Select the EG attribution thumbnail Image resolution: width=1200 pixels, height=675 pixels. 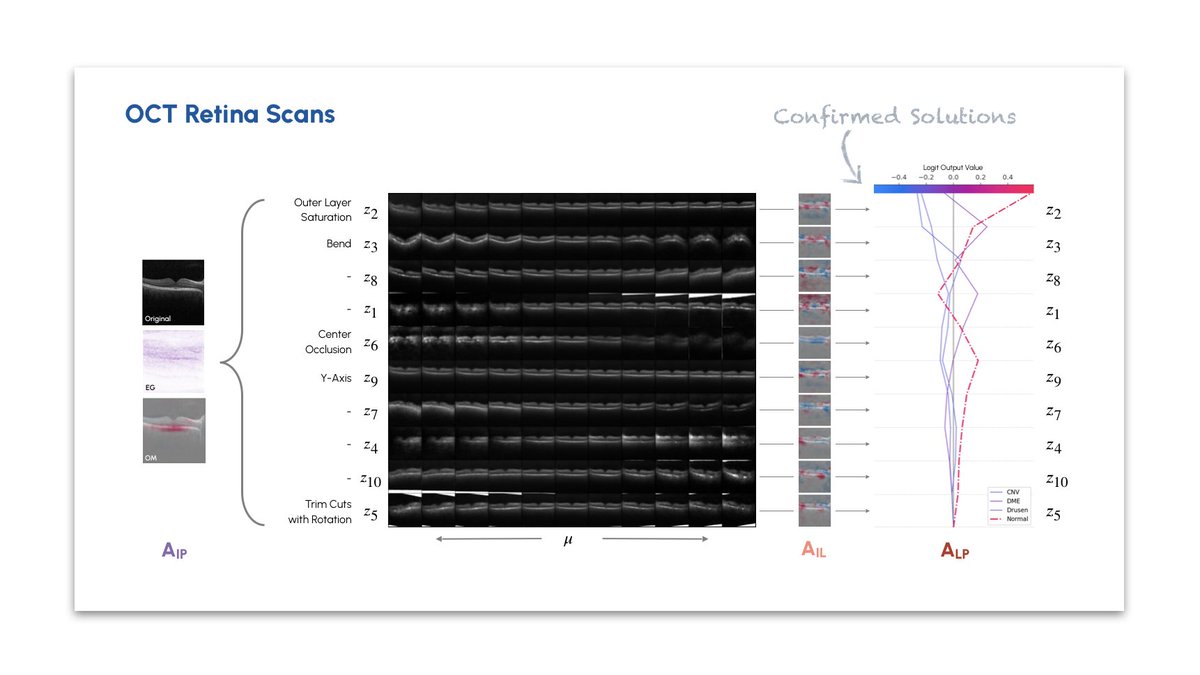(173, 361)
